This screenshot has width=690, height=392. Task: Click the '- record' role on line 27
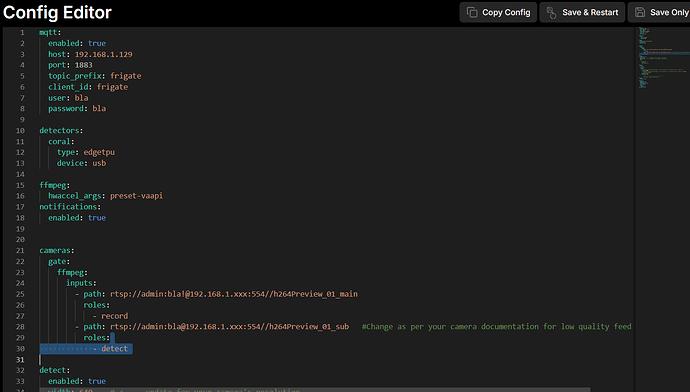click(110, 316)
